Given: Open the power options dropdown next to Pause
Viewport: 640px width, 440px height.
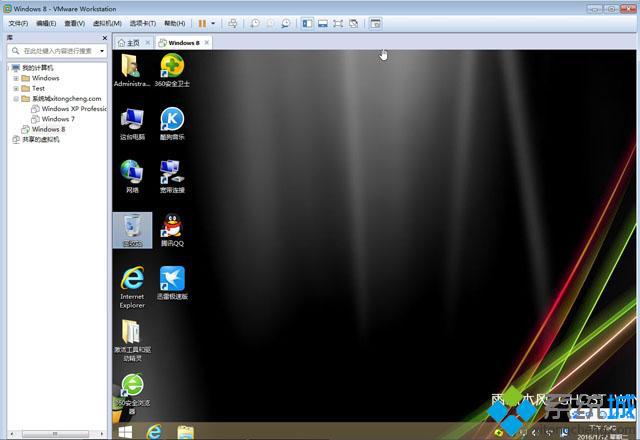Looking at the screenshot, I should click(x=213, y=24).
